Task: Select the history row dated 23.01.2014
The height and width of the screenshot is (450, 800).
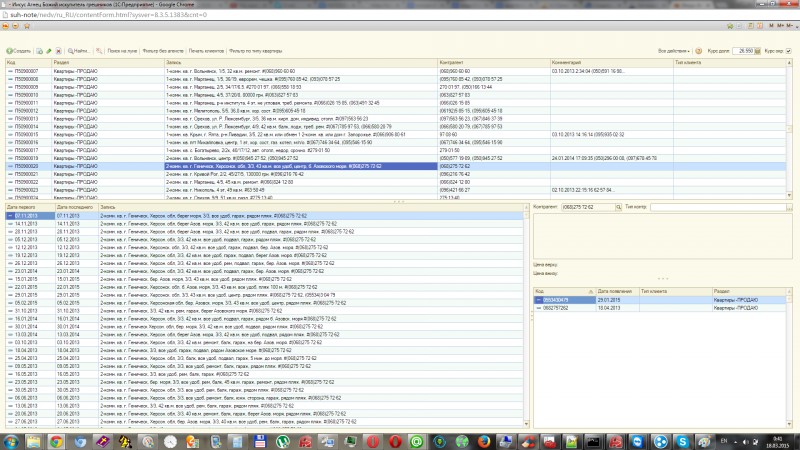Action: 264,271
